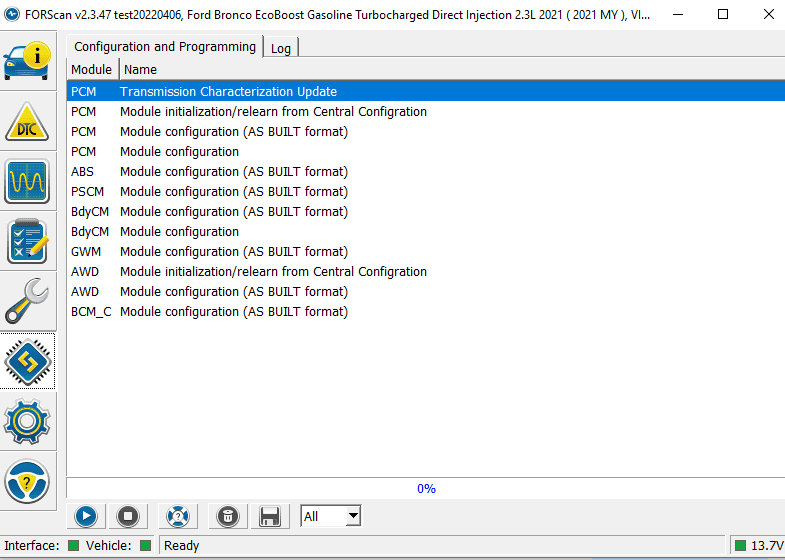
Task: Open the Tests checklist section
Action: (28, 241)
